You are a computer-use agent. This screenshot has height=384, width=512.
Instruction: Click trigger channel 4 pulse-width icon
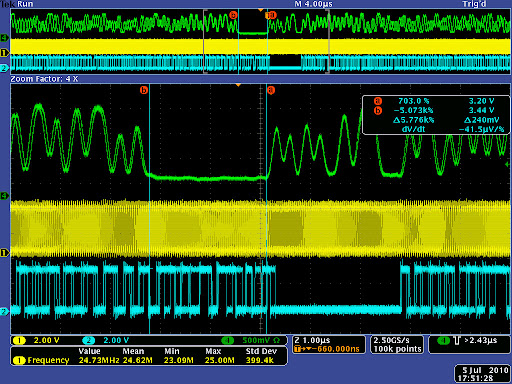(x=457, y=340)
